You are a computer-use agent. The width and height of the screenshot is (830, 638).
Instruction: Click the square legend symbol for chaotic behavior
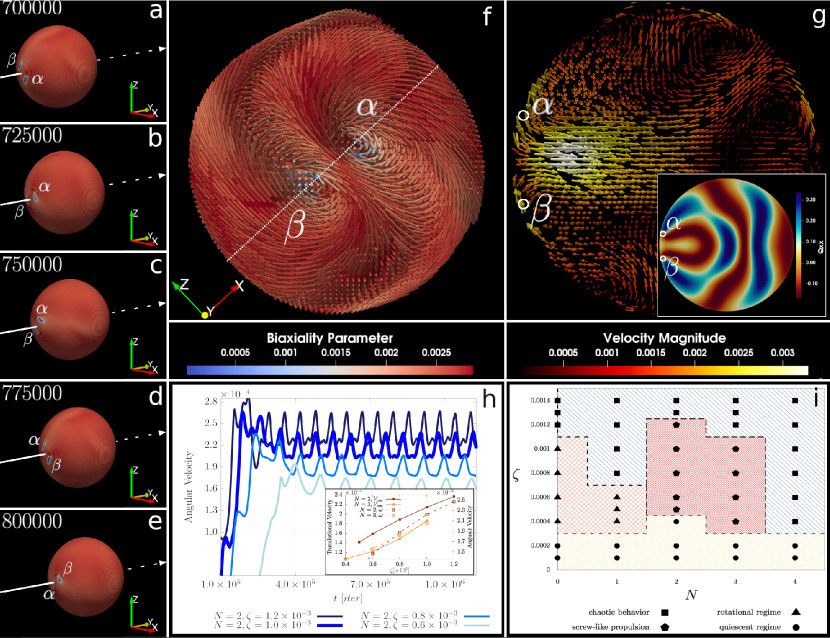pyautogui.click(x=665, y=612)
